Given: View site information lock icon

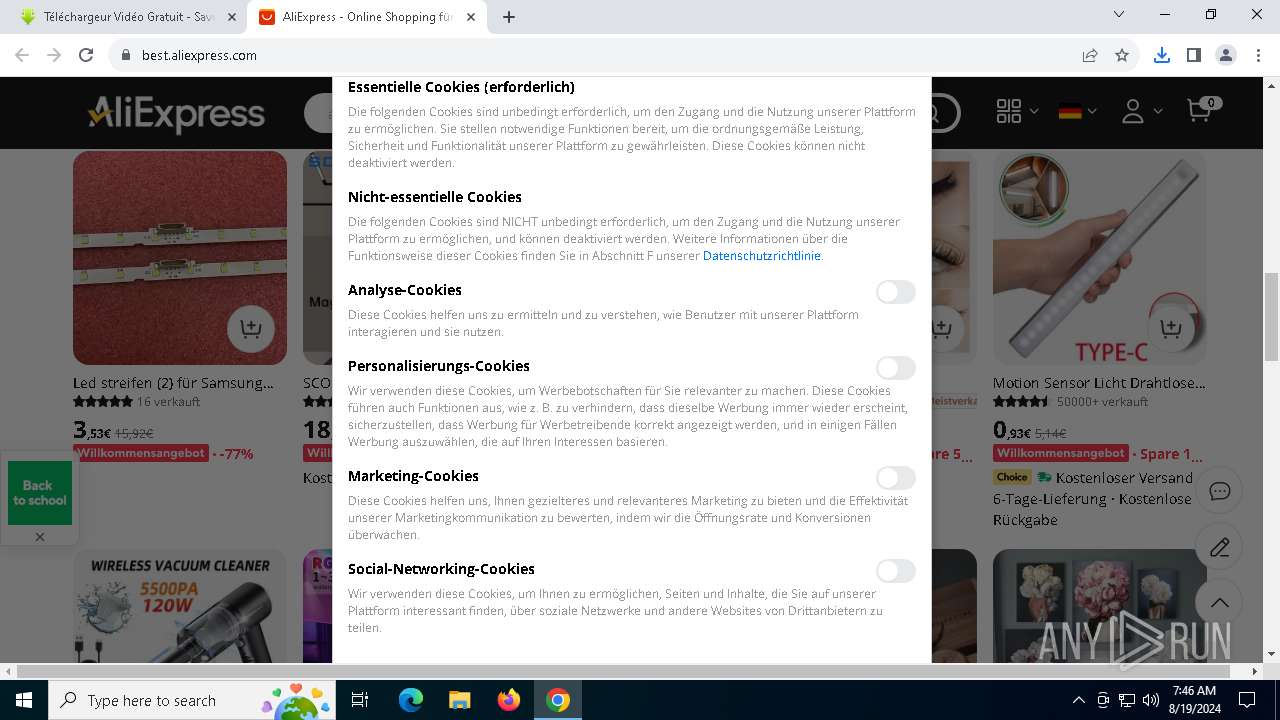Looking at the screenshot, I should [125, 55].
